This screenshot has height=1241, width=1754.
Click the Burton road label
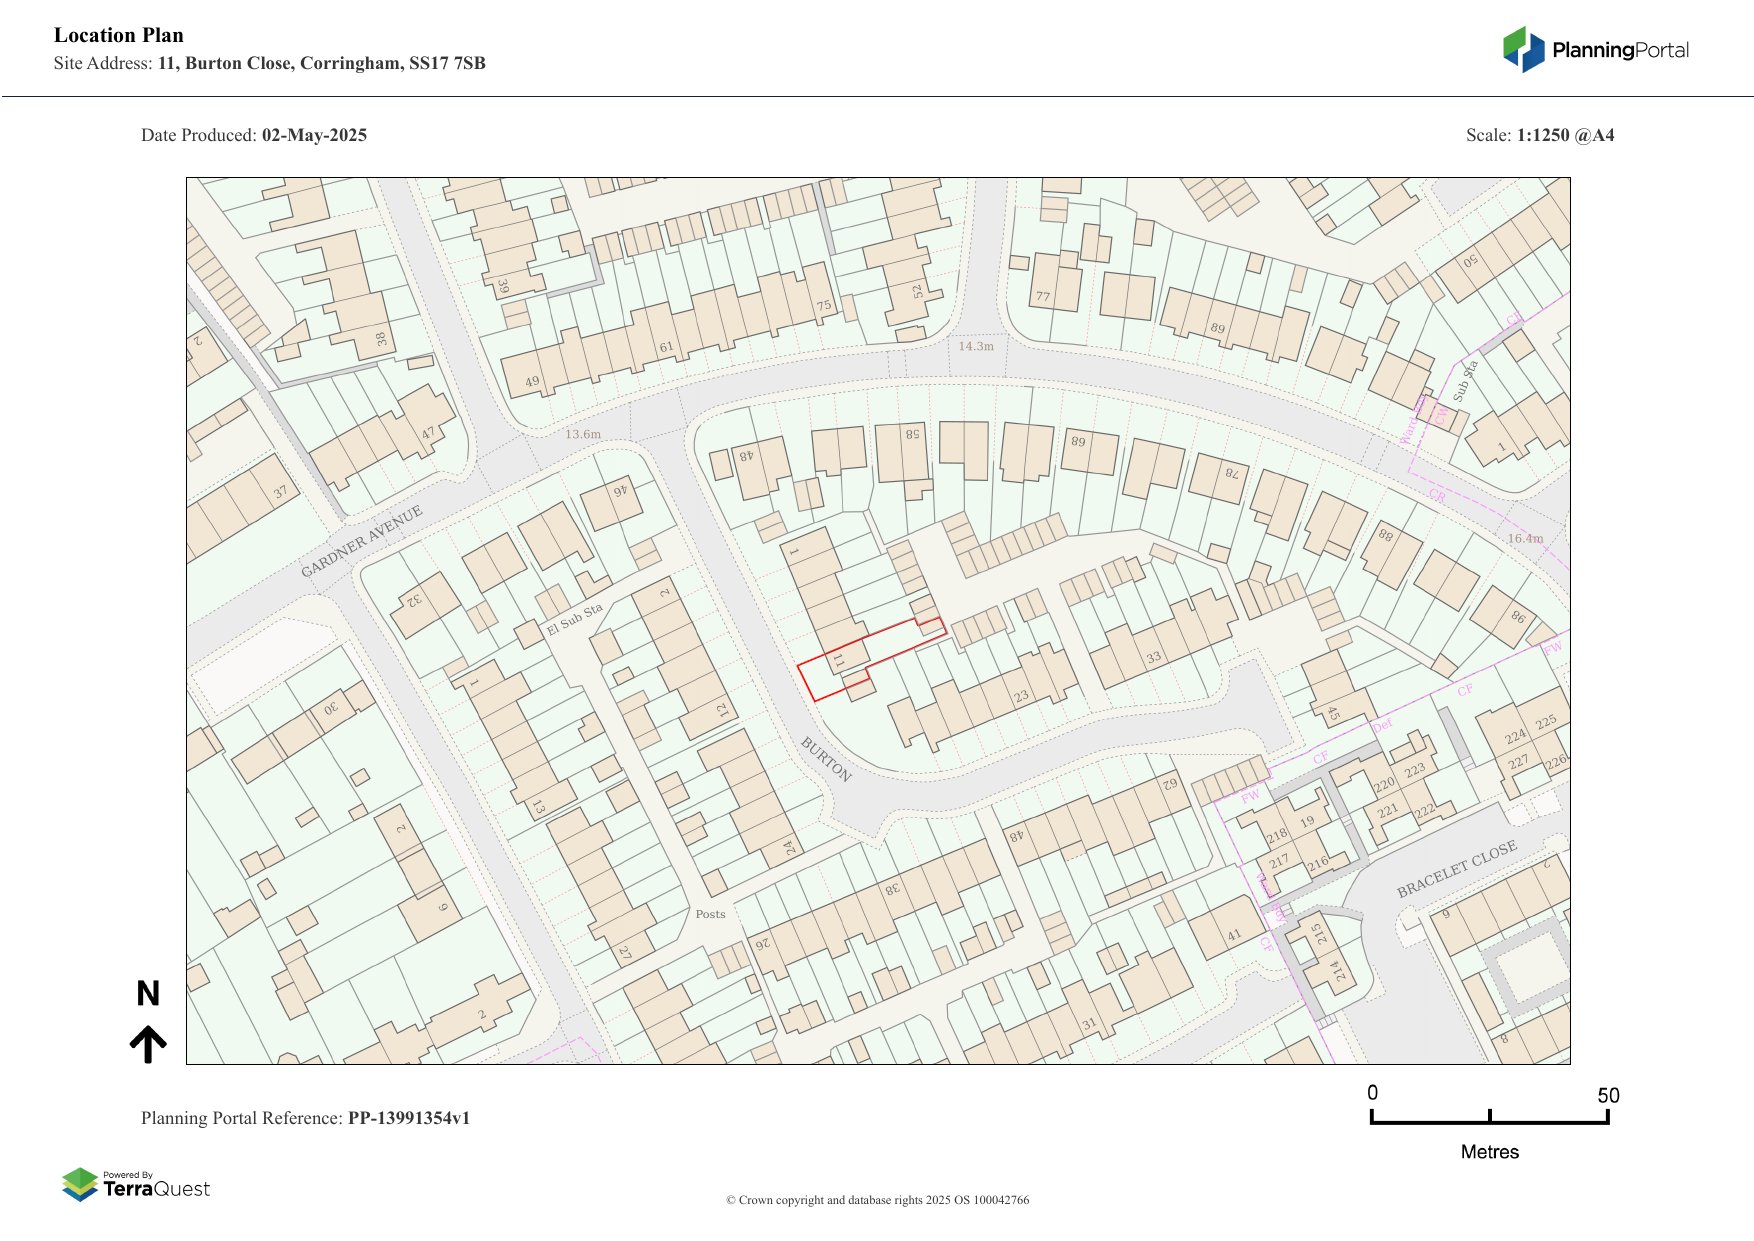pos(826,759)
